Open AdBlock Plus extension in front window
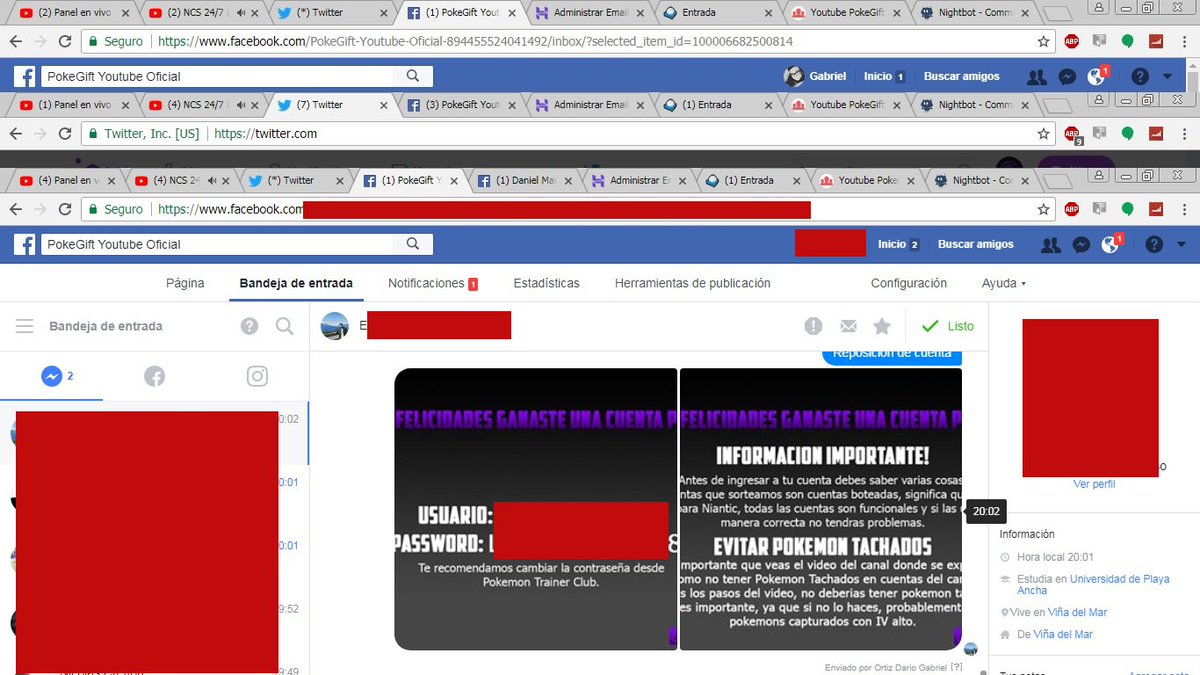The height and width of the screenshot is (675, 1200). coord(1071,209)
